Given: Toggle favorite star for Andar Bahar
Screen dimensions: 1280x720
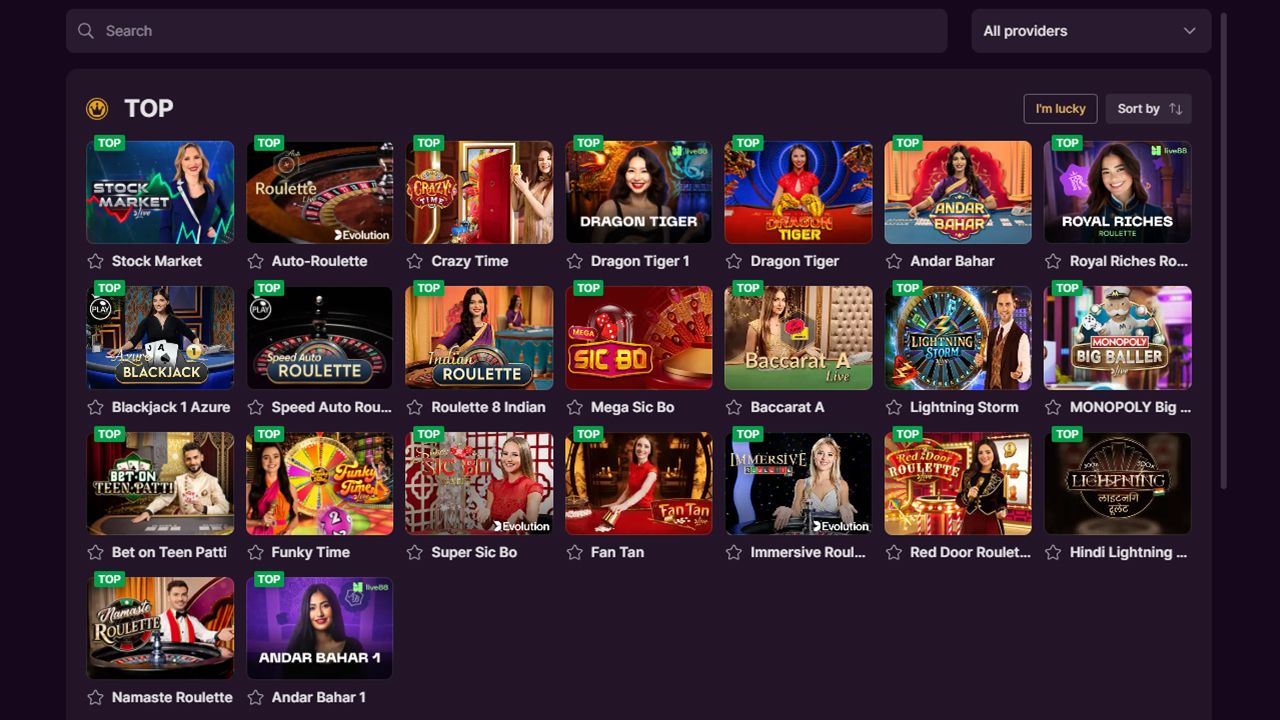Looking at the screenshot, I should pos(893,261).
